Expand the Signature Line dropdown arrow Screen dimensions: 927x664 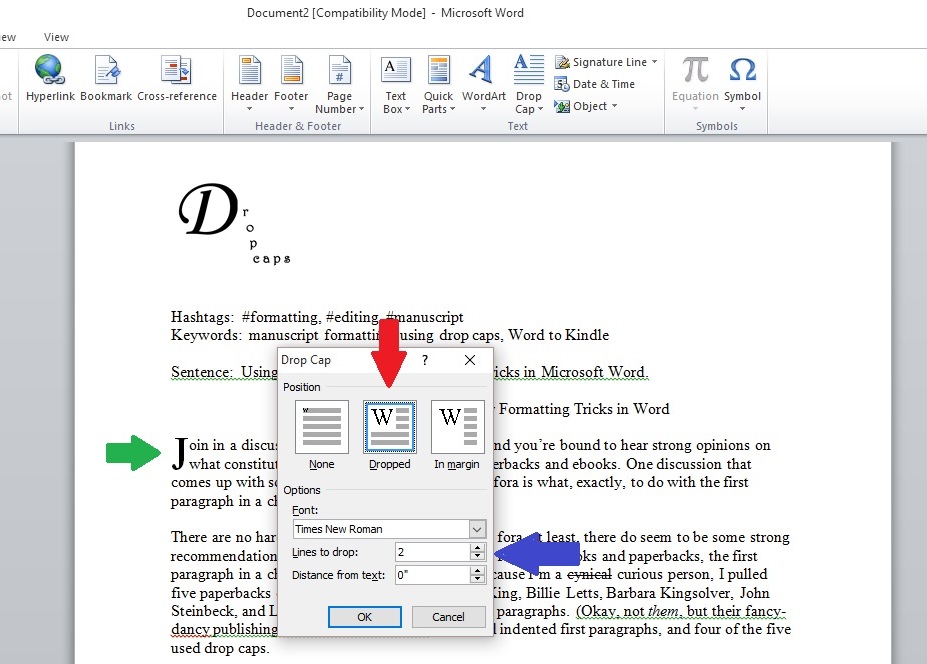[x=654, y=61]
